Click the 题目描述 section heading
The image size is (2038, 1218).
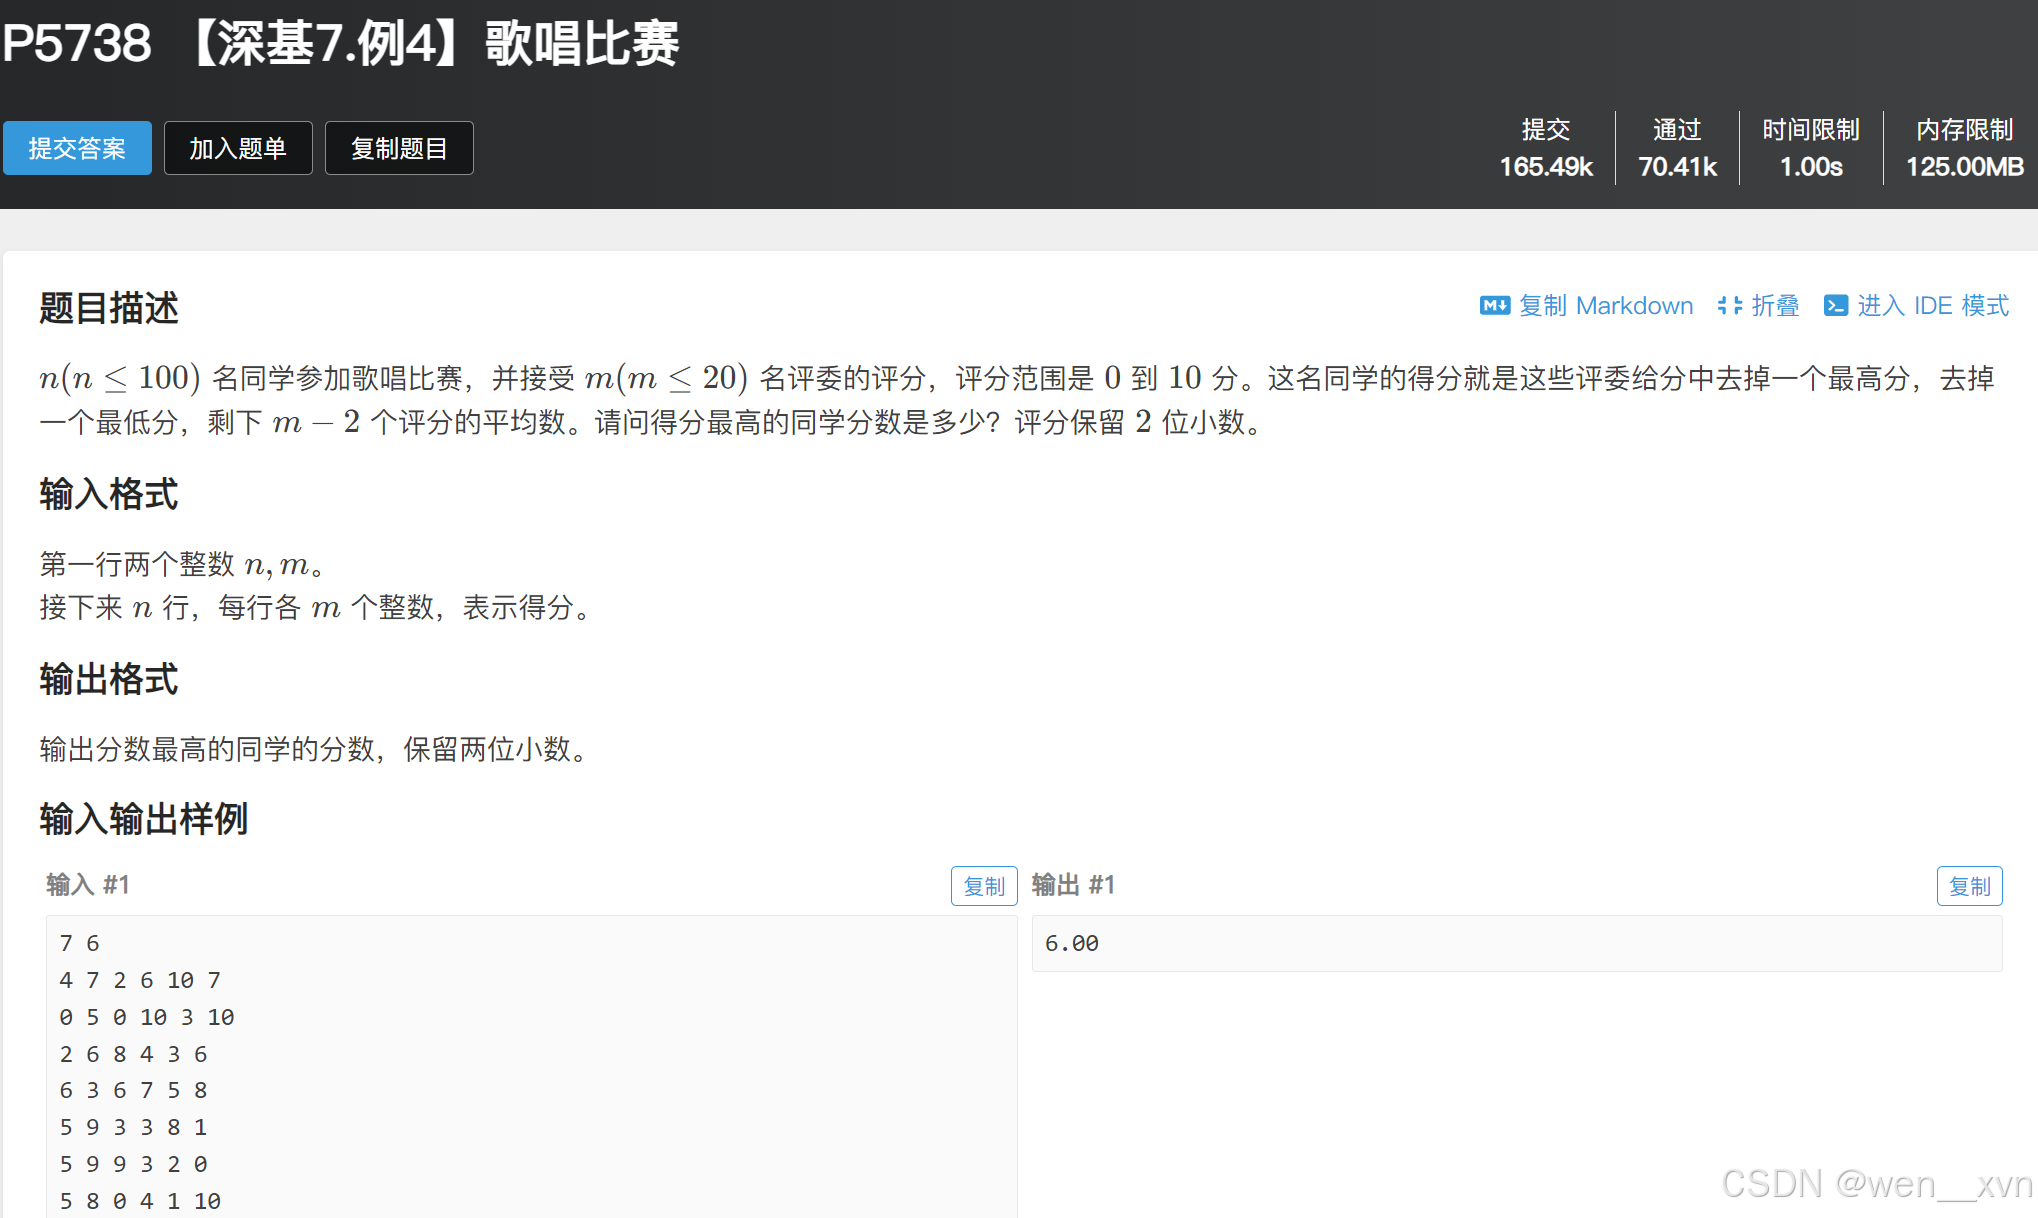109,308
